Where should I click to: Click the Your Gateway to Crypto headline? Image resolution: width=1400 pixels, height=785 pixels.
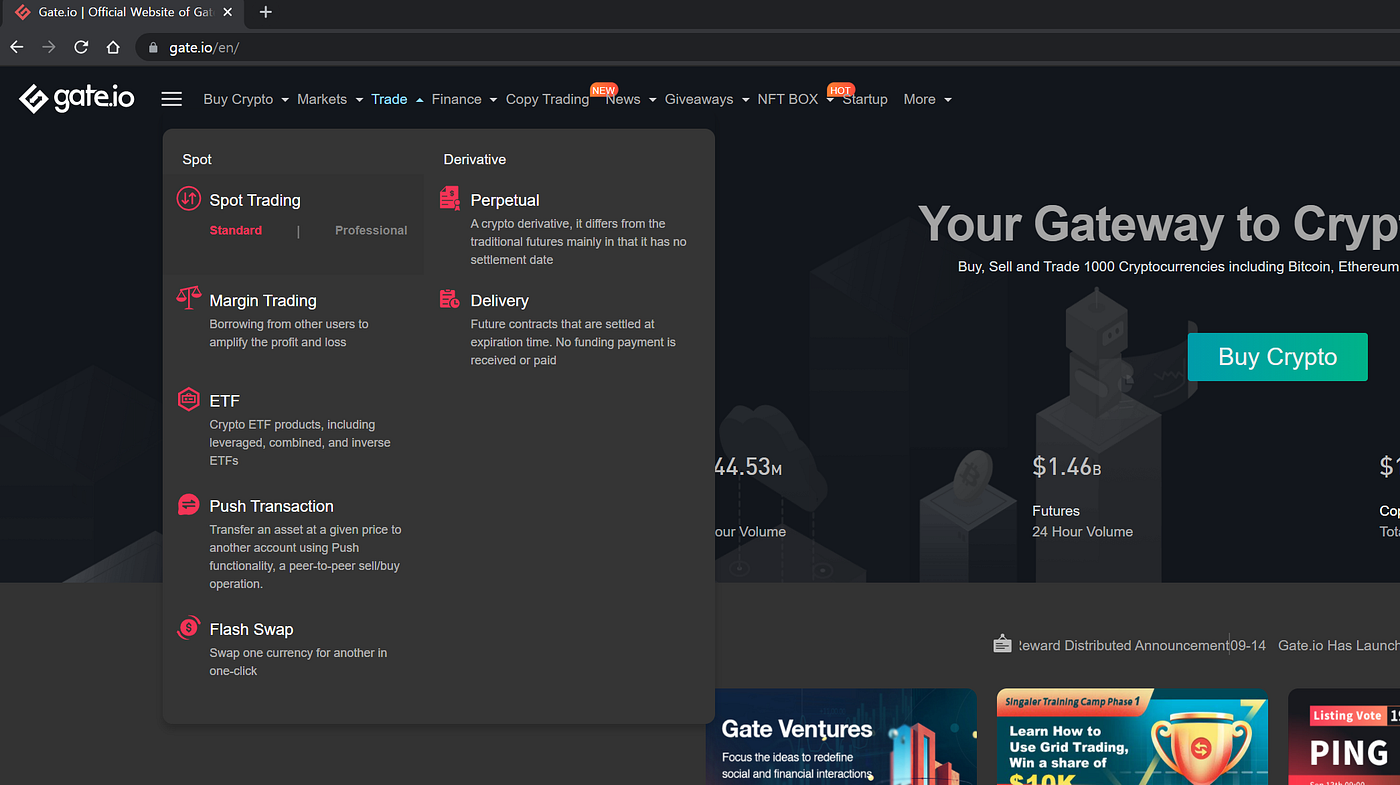[x=1159, y=223]
